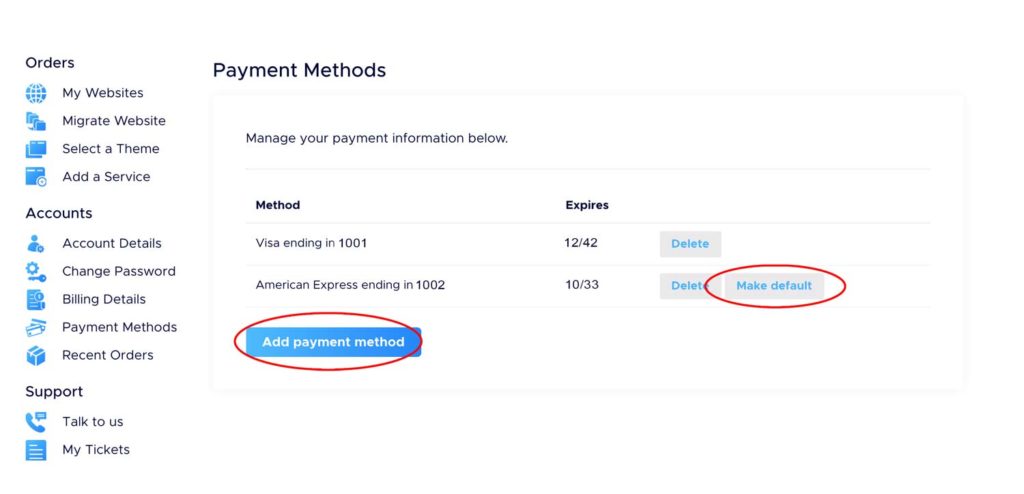Click the My Tickets list icon
This screenshot has width=1024, height=494.
coord(36,450)
